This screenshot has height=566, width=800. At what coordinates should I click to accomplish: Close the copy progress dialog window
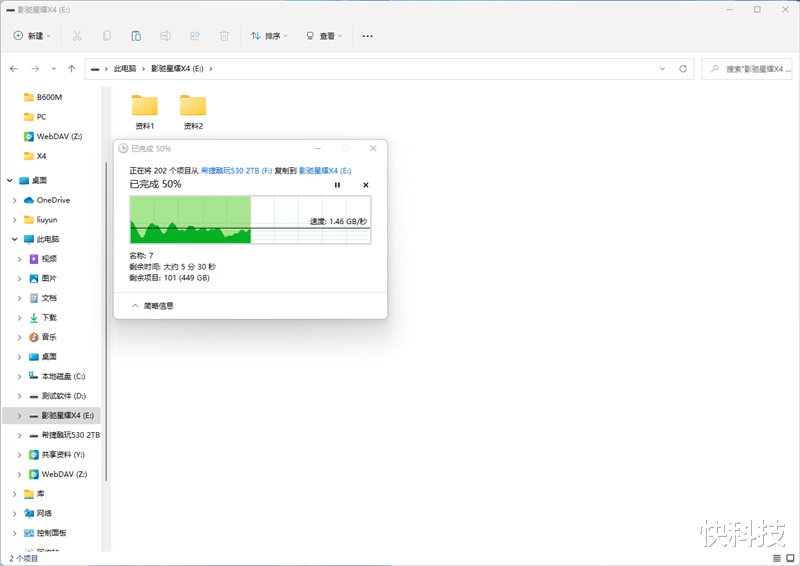373,149
